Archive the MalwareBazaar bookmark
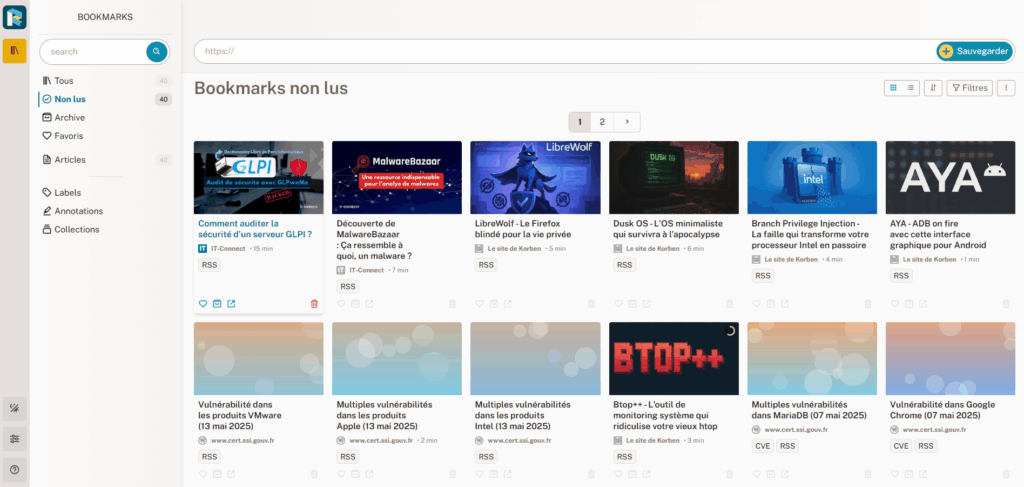The image size is (1024, 487). coord(355,304)
